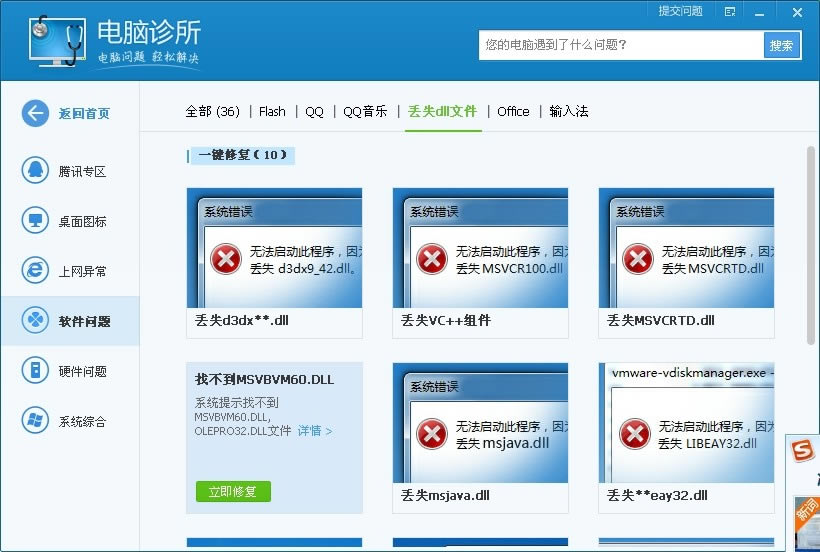Select the 桌面图标 monitor icon

point(35,221)
